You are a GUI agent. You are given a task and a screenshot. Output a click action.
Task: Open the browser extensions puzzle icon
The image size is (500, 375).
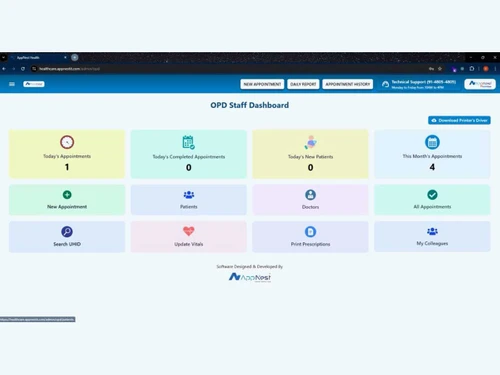[x=472, y=69]
